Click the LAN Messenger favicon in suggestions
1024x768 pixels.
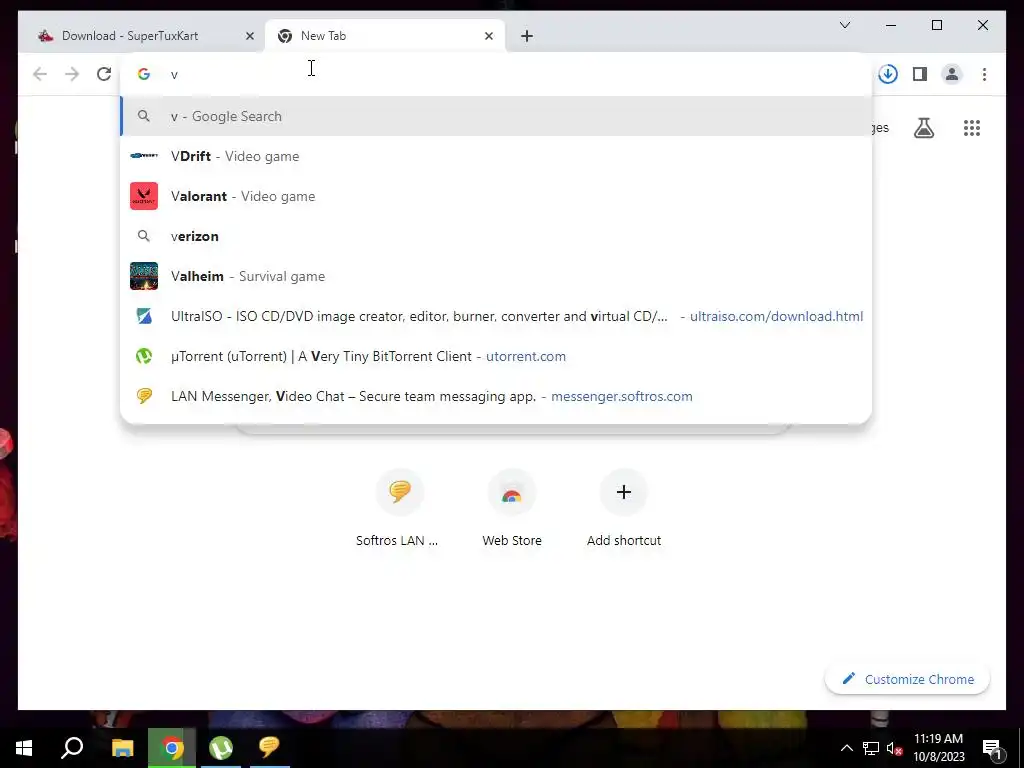(144, 396)
